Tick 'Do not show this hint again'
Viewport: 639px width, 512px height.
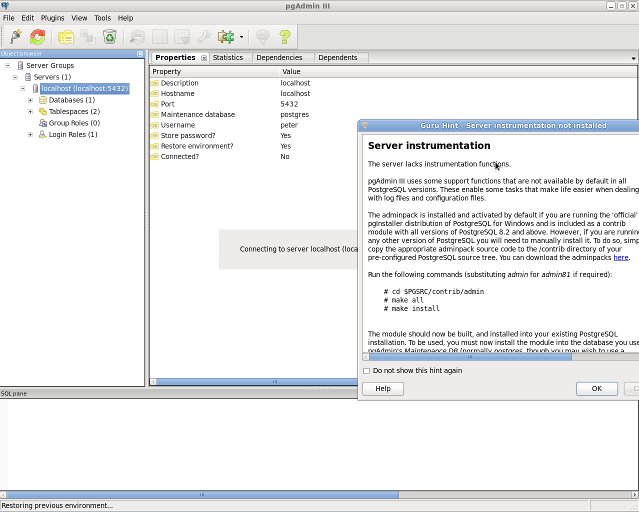(x=367, y=371)
